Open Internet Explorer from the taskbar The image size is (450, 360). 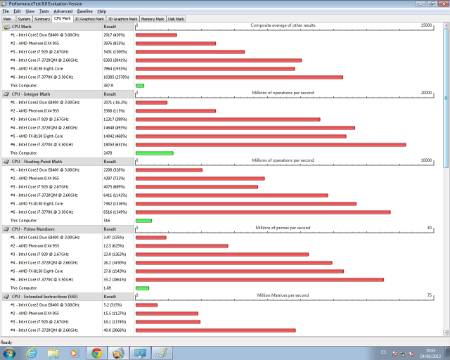tap(32, 353)
